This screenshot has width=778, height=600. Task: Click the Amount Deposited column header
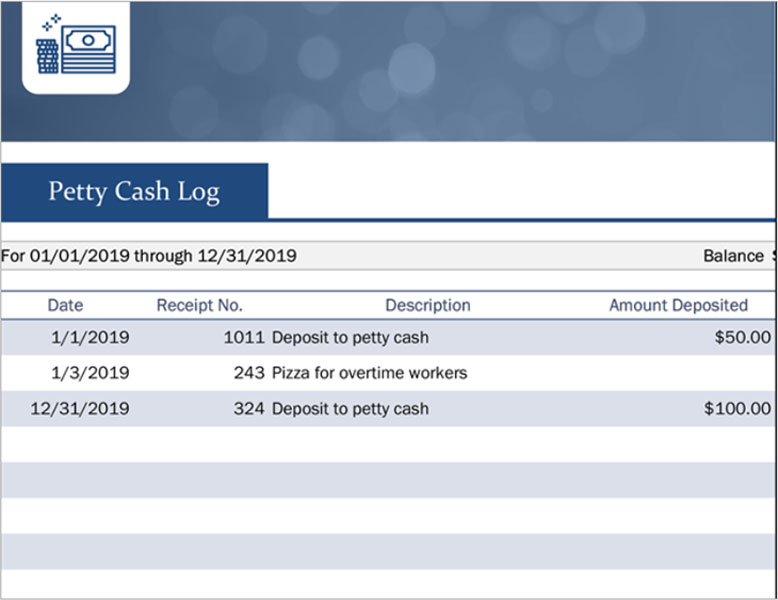click(678, 305)
